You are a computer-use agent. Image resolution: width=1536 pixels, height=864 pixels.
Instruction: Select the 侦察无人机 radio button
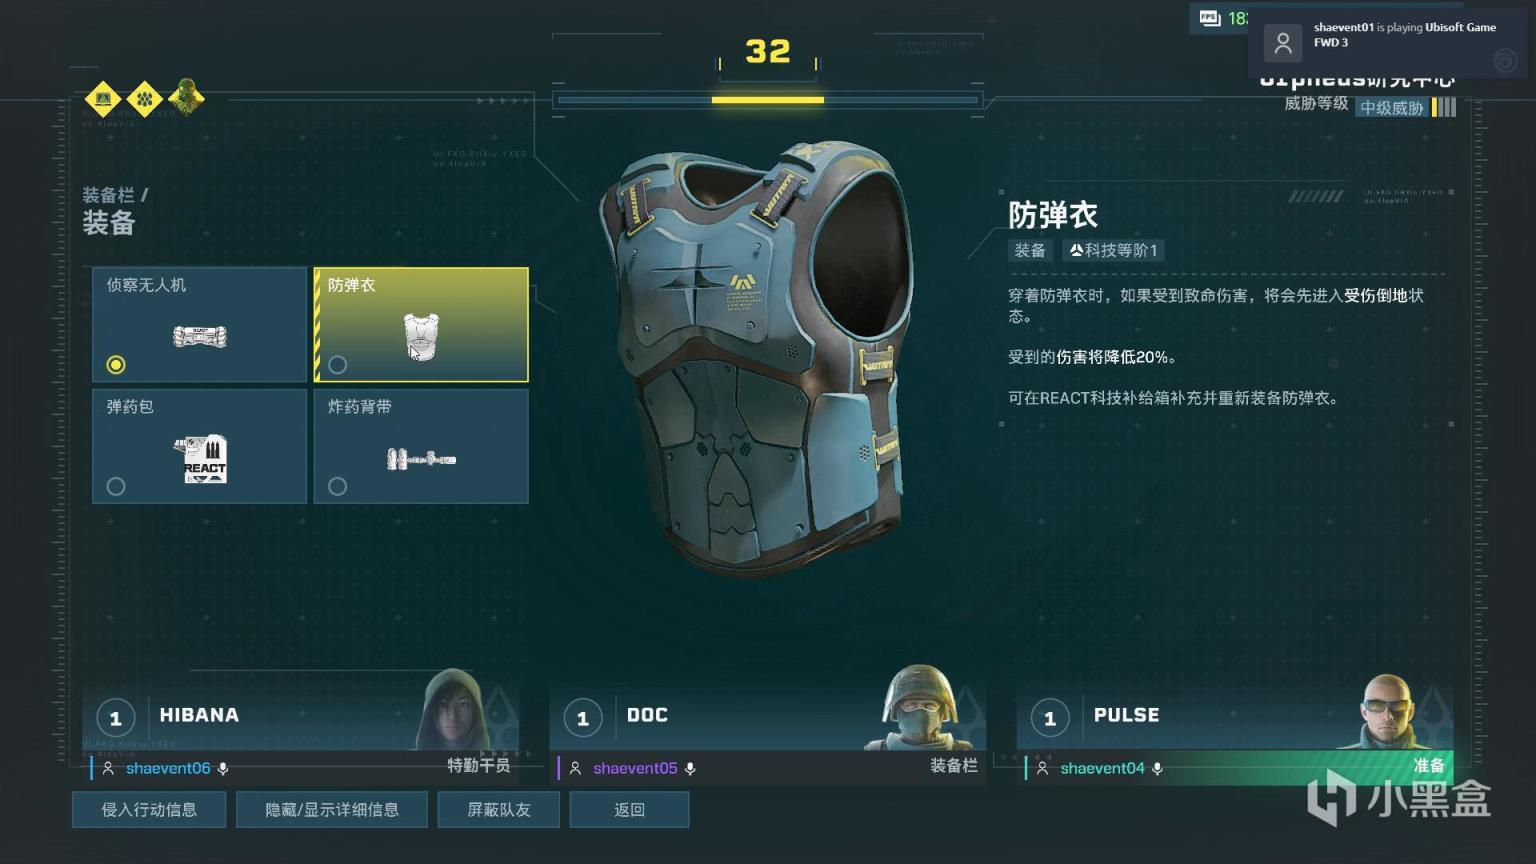[116, 364]
